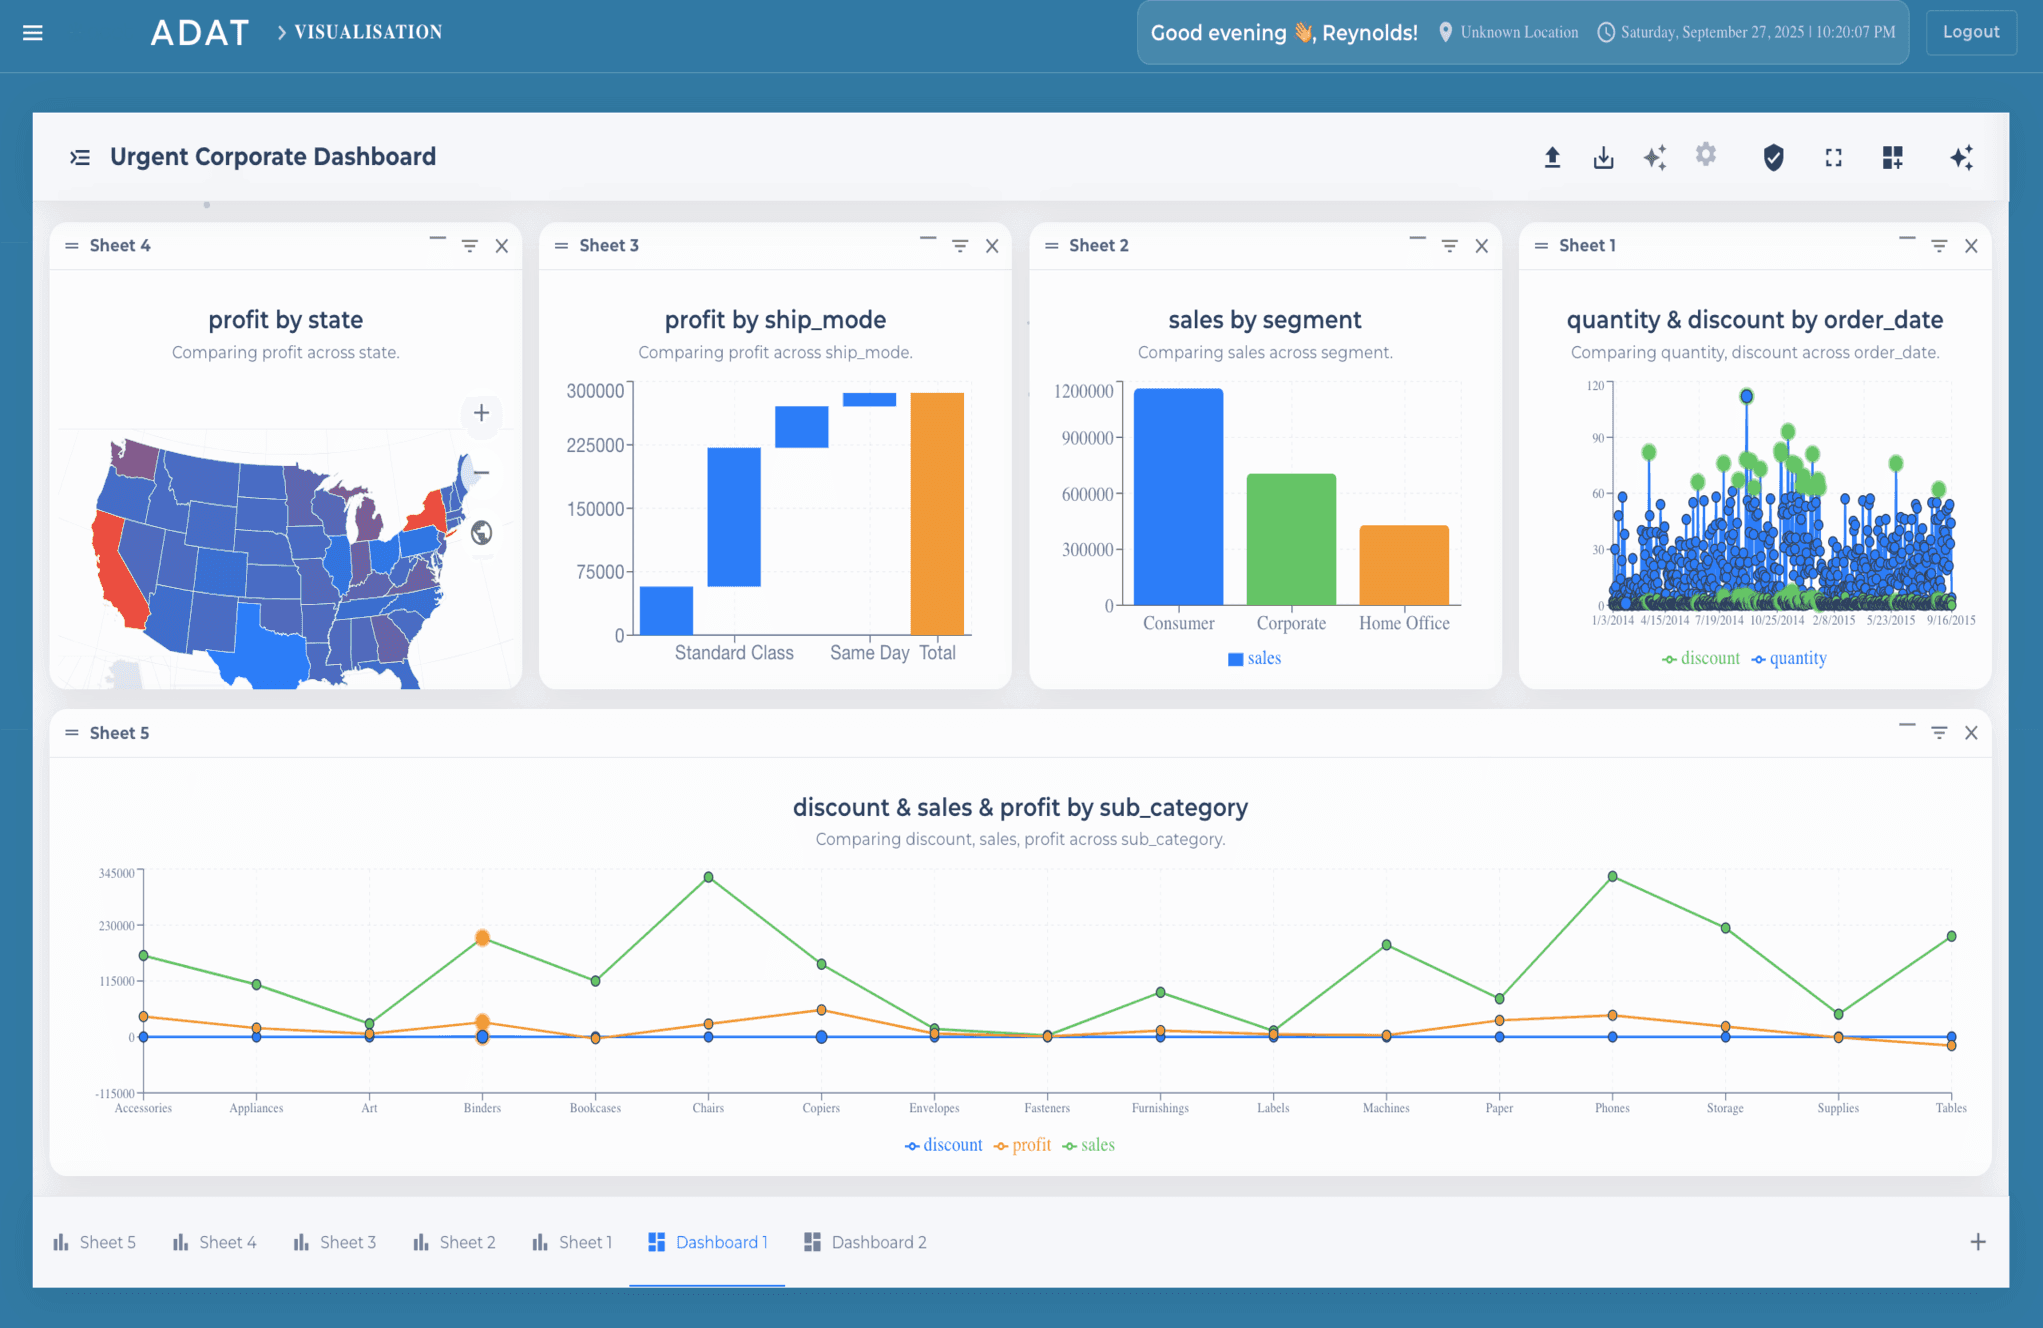Image resolution: width=2043 pixels, height=1328 pixels.
Task: Zoom in on the profit by state map
Action: click(481, 413)
